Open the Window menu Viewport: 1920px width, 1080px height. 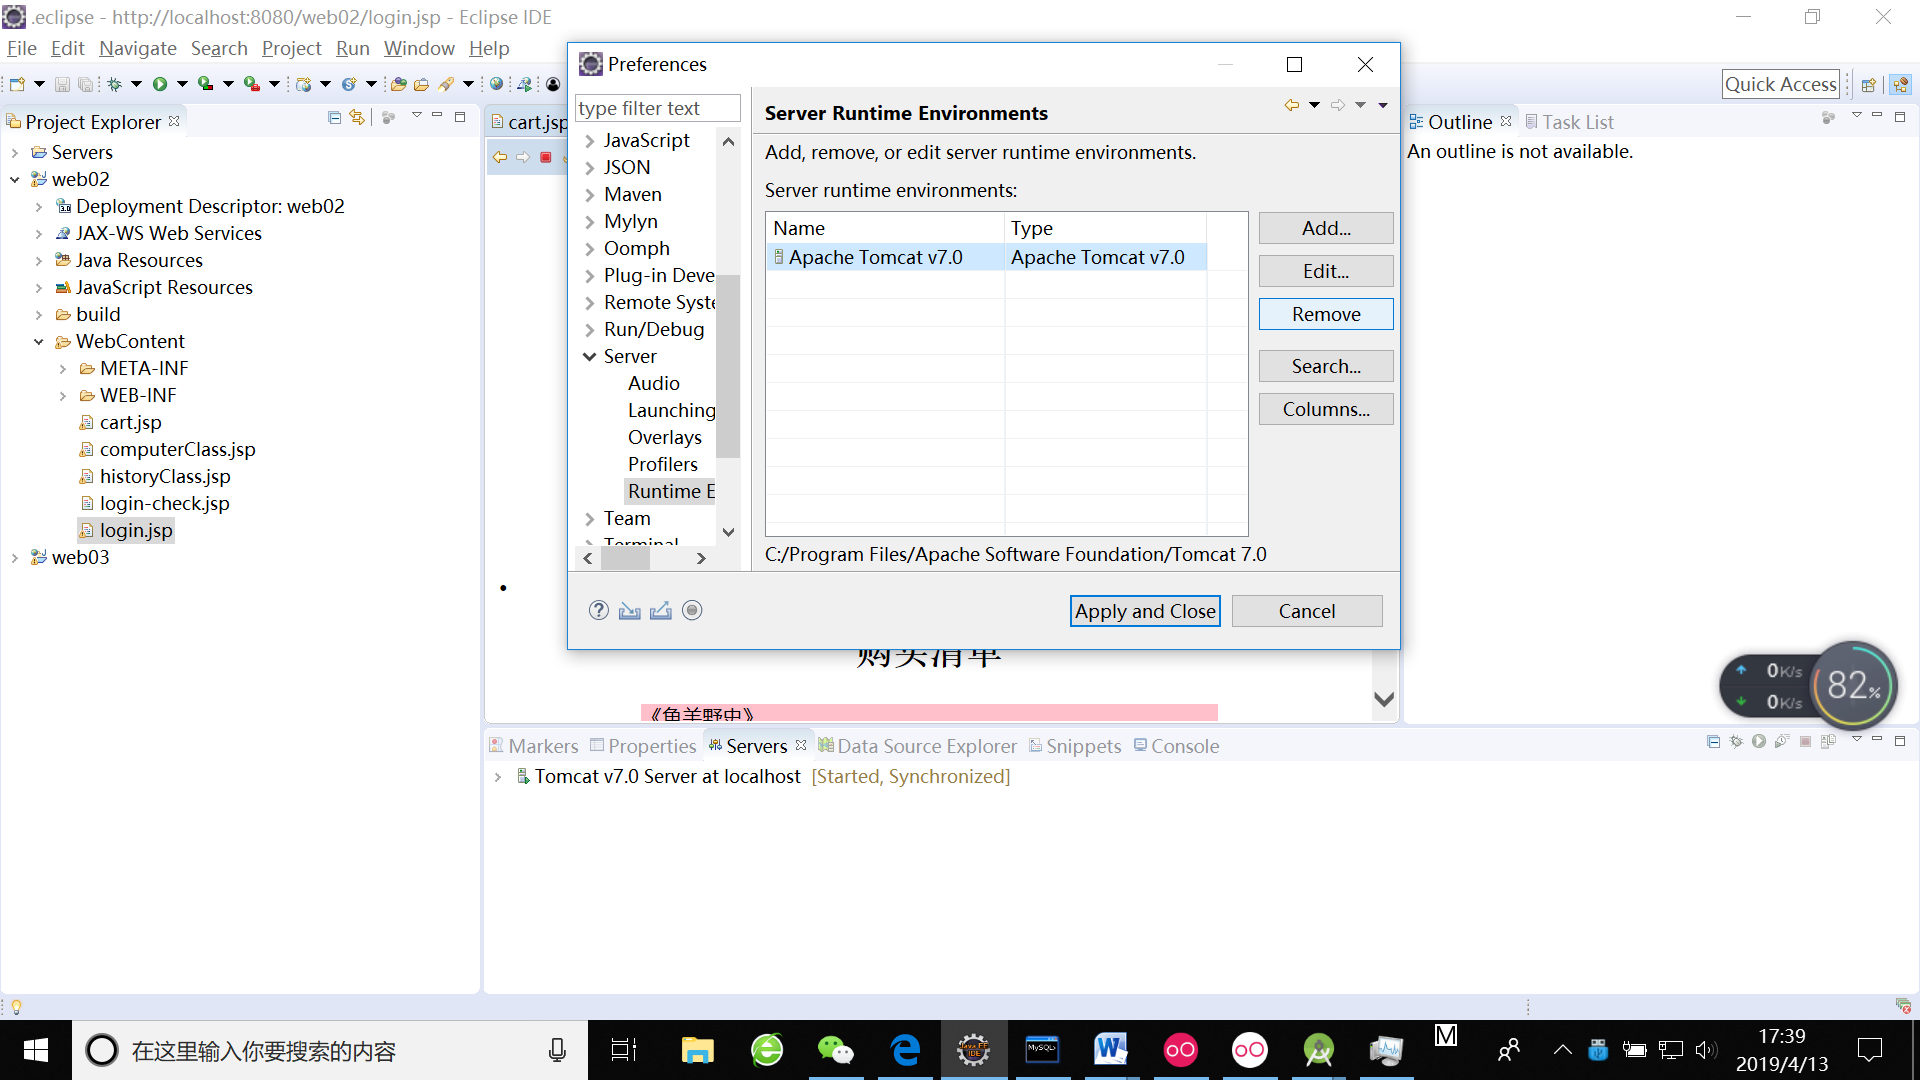click(418, 48)
